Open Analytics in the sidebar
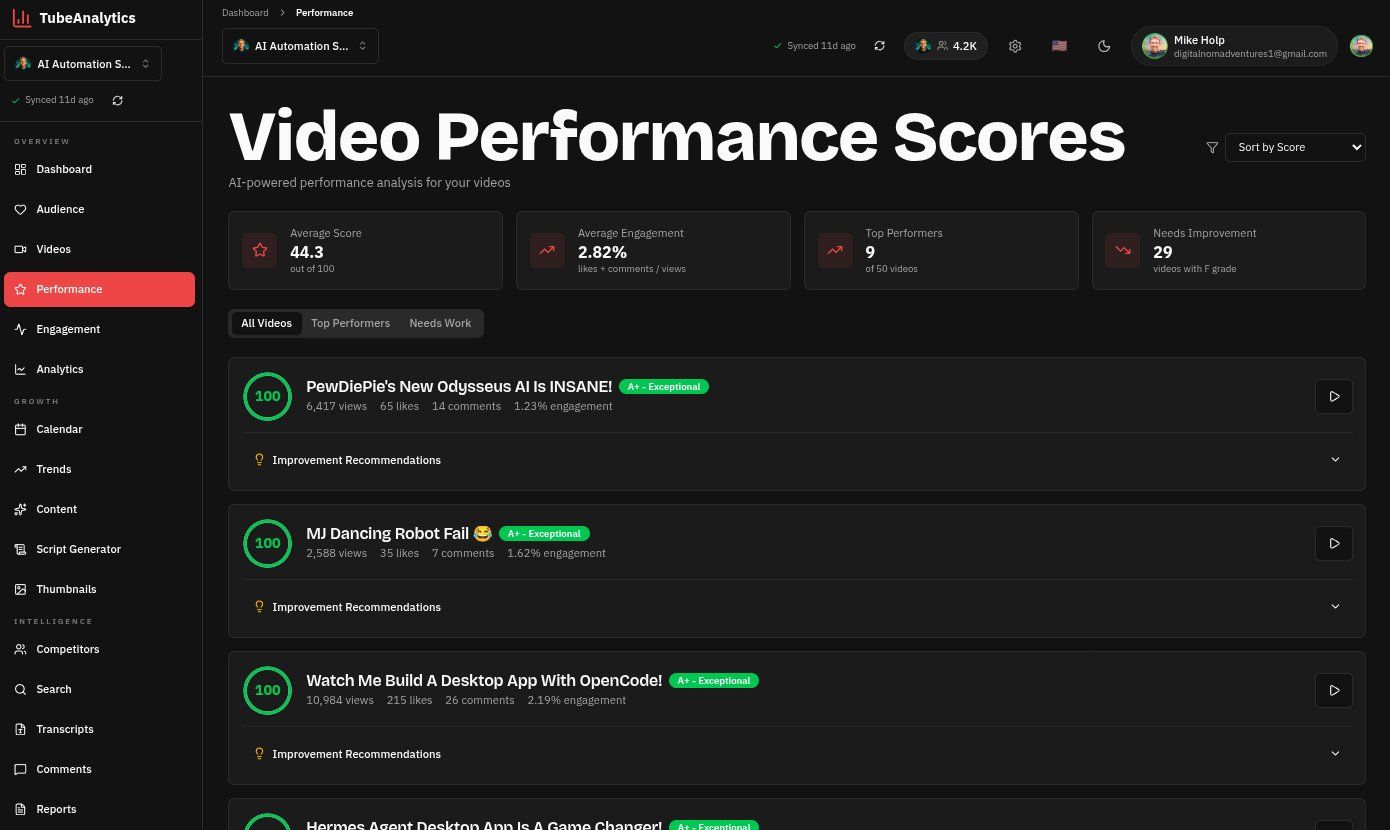The height and width of the screenshot is (830, 1390). click(99, 369)
